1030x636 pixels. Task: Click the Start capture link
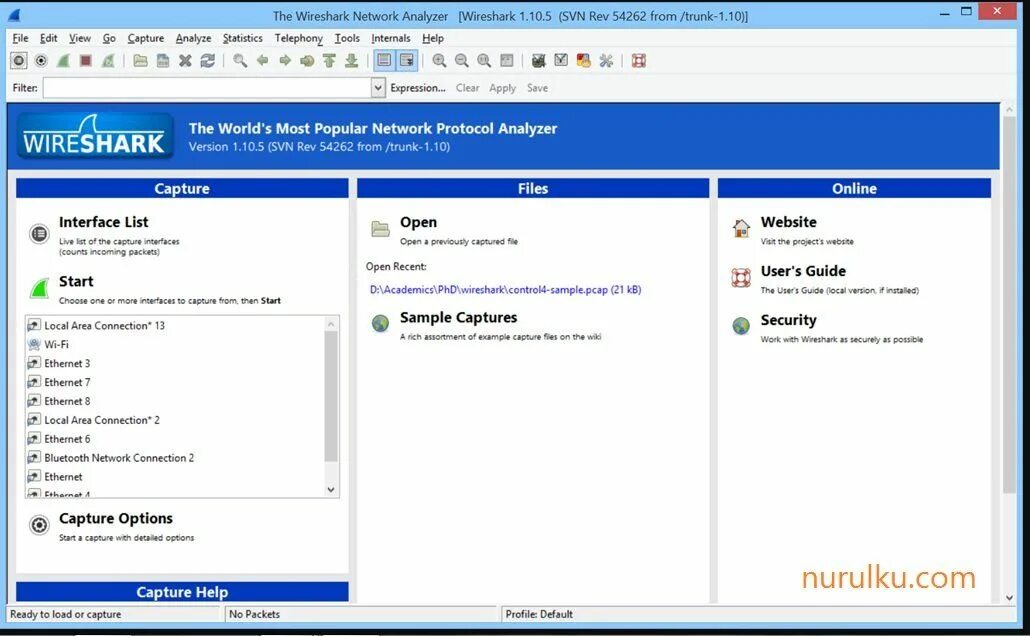[x=76, y=281]
